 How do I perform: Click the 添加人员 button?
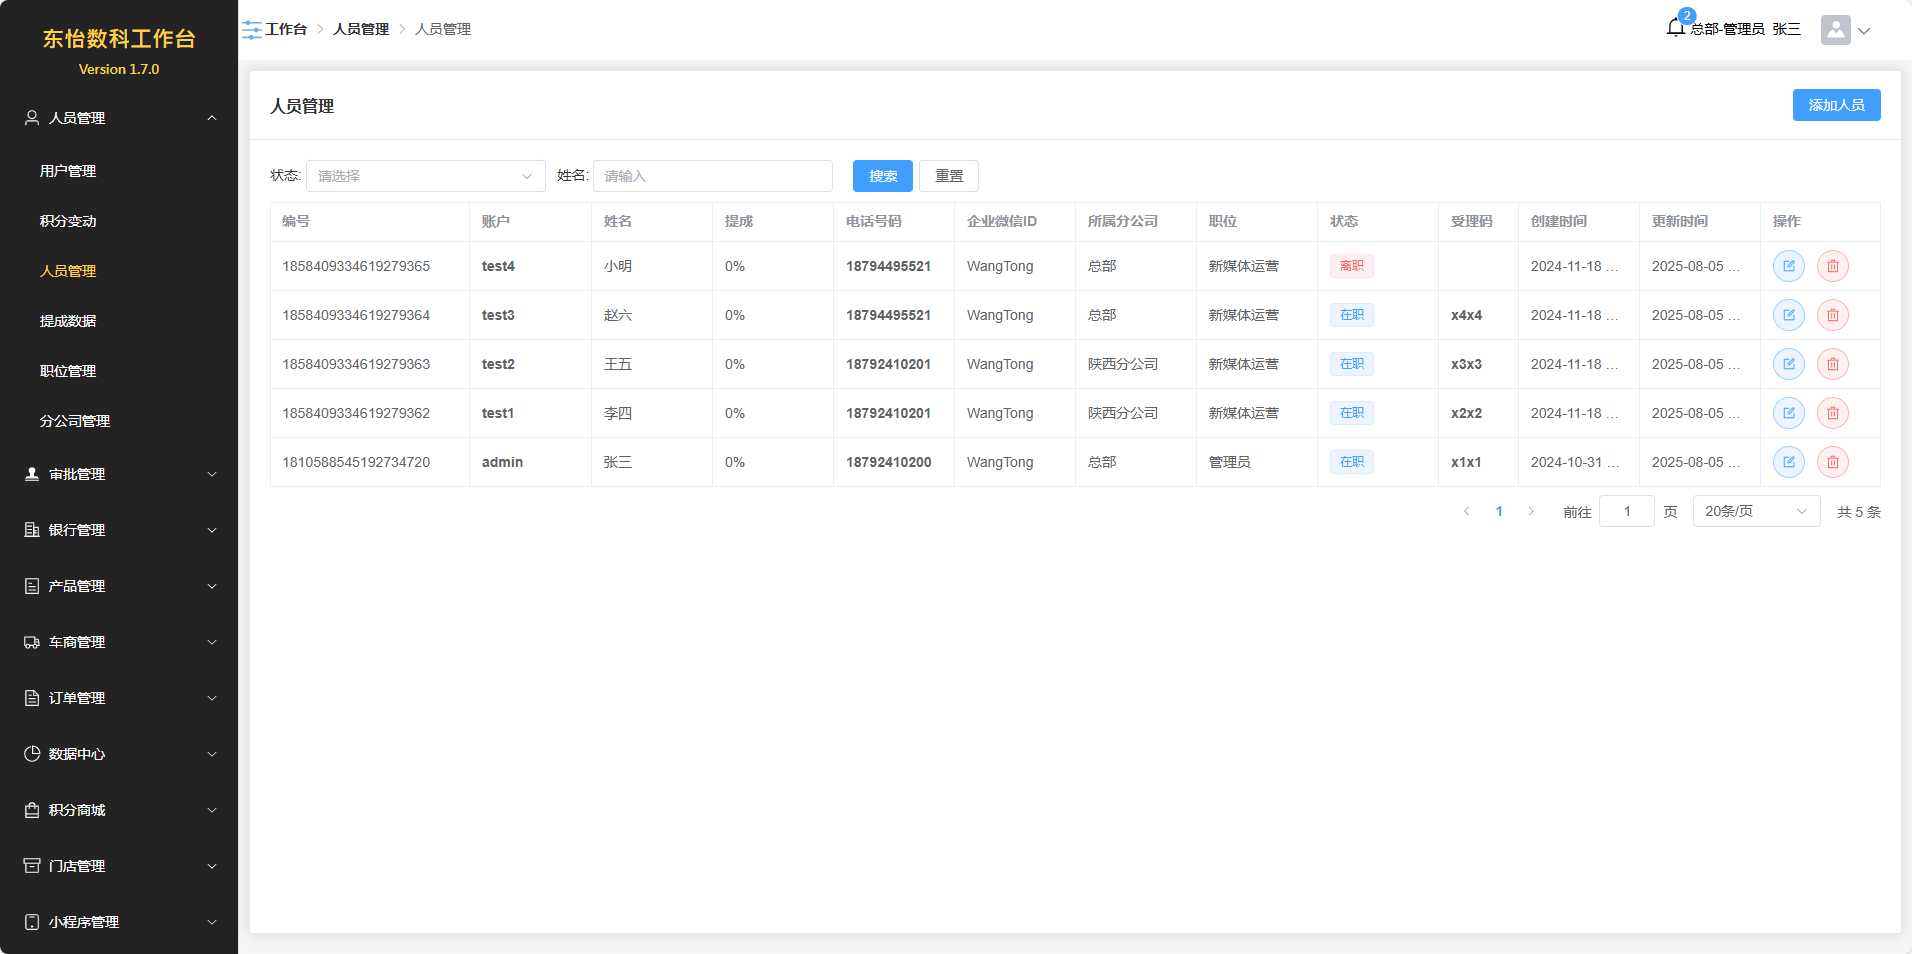(x=1835, y=105)
